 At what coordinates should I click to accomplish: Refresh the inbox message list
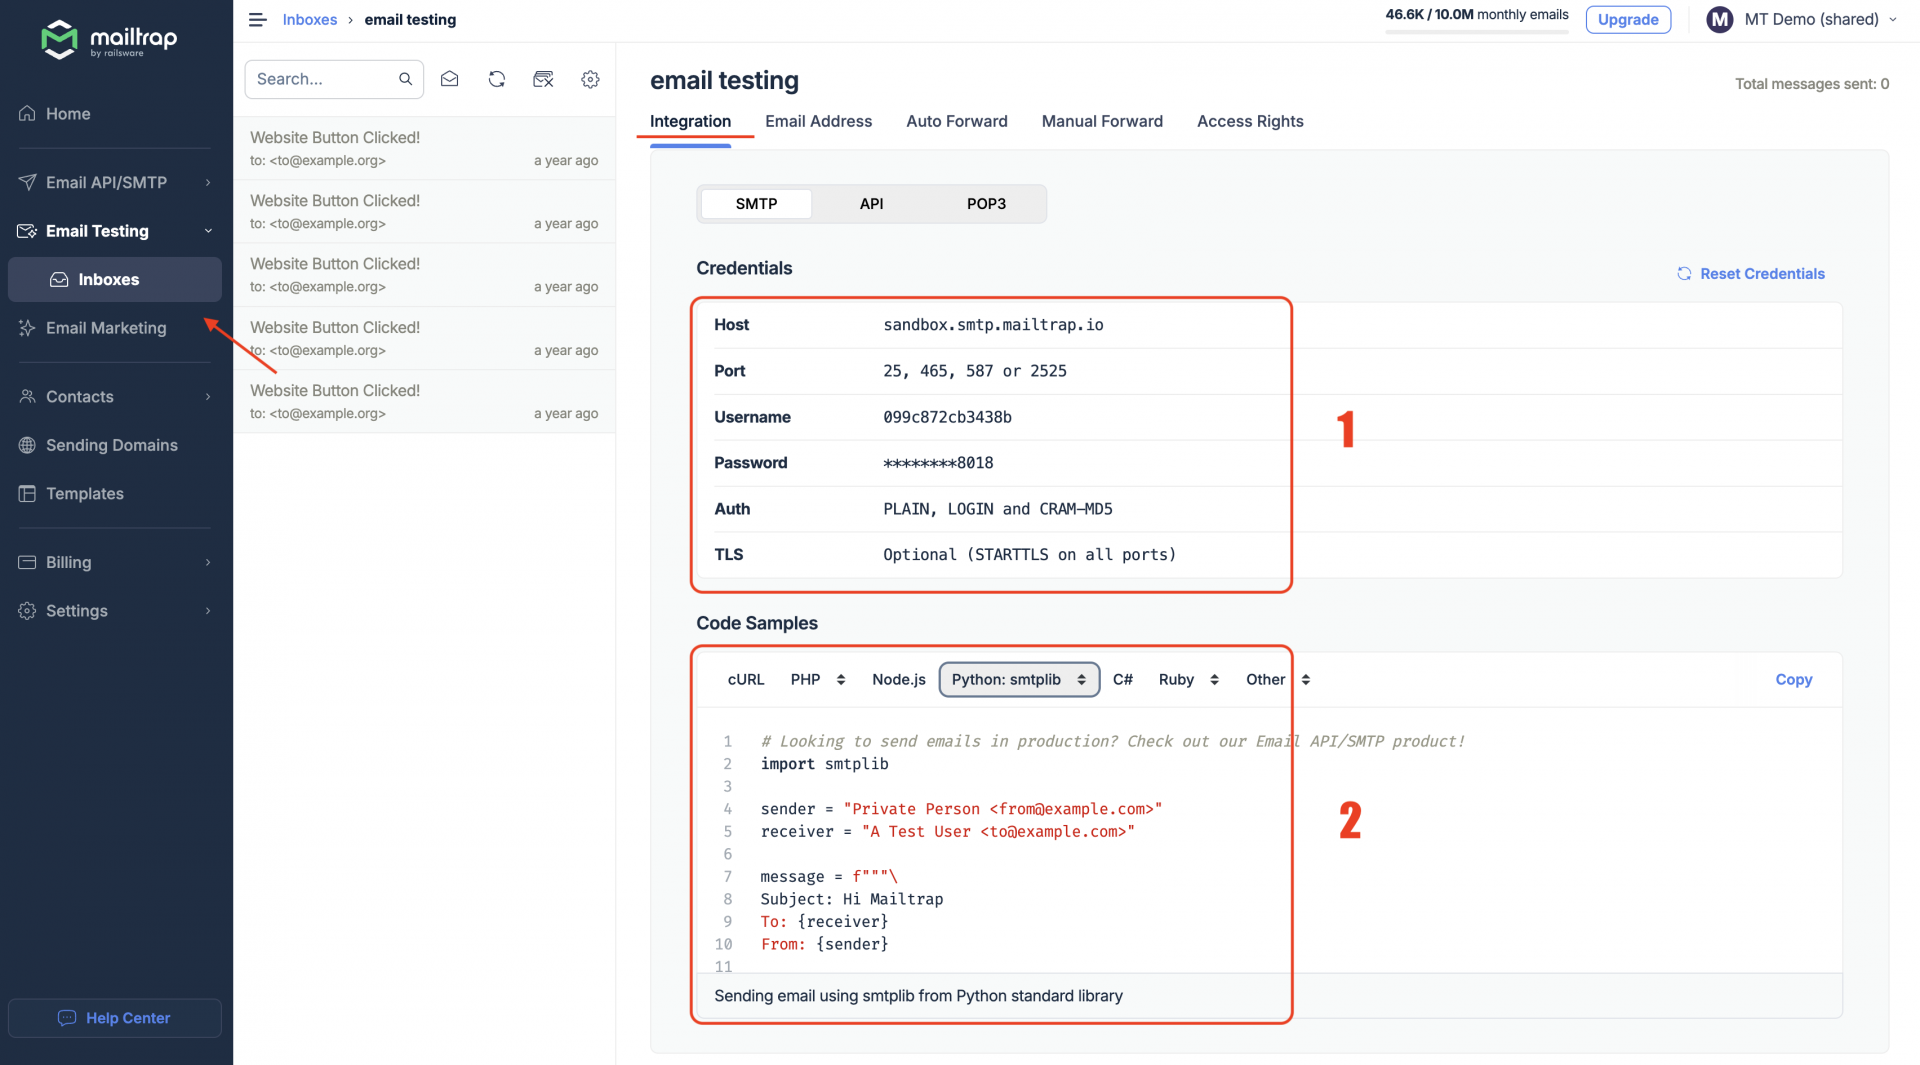pyautogui.click(x=497, y=79)
